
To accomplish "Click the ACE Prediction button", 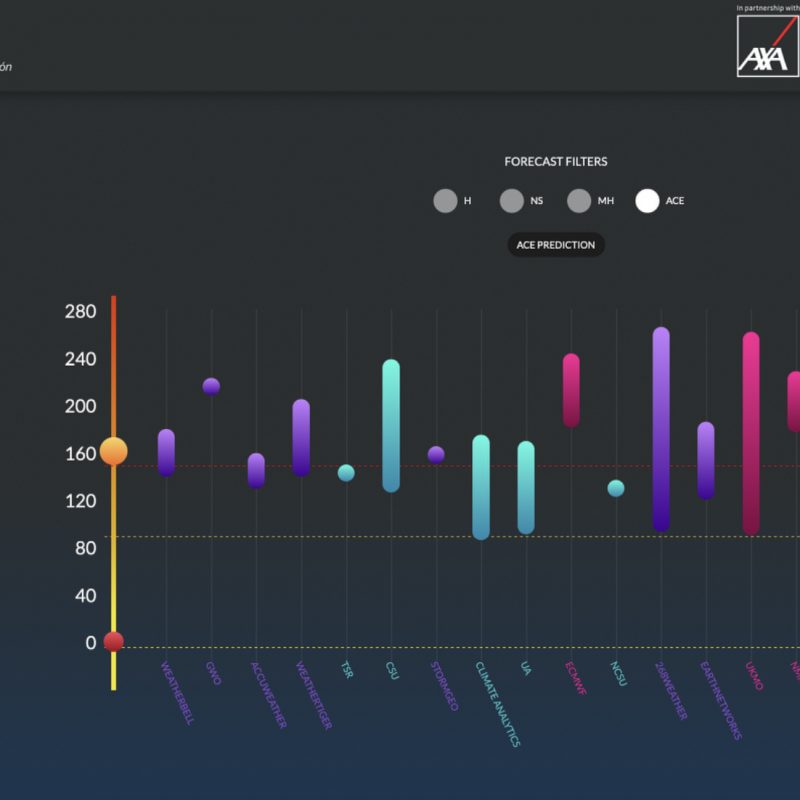I will tap(555, 245).
